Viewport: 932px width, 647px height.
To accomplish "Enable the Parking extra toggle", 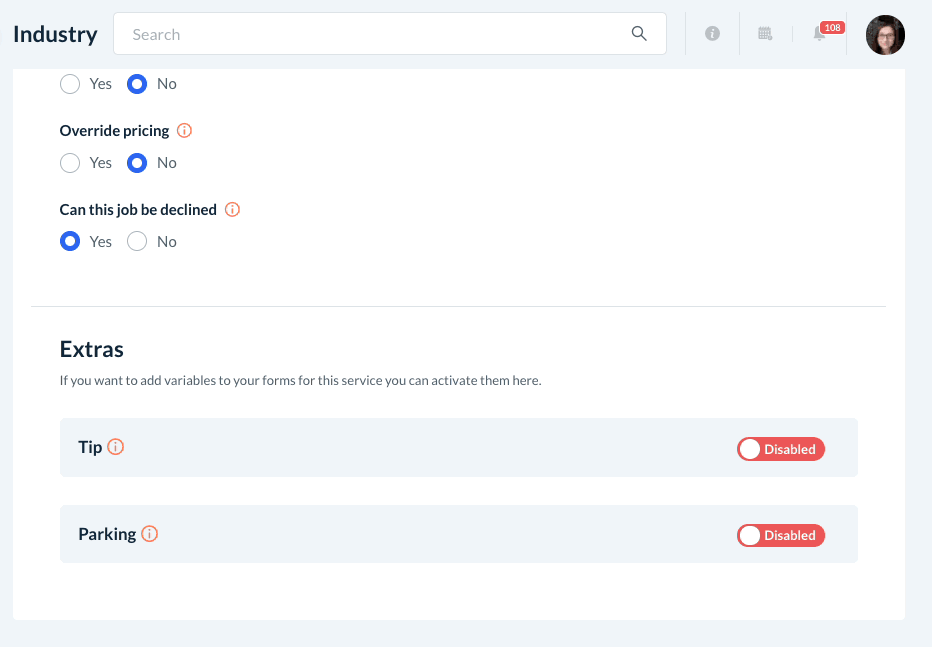I will (781, 536).
